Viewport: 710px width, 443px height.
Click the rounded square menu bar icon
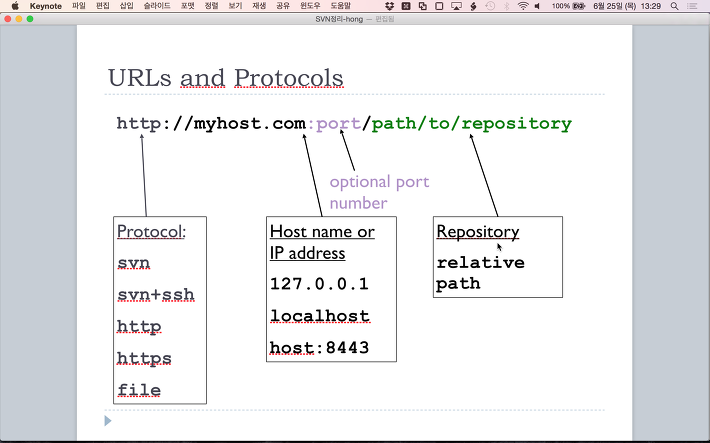pos(439,6)
